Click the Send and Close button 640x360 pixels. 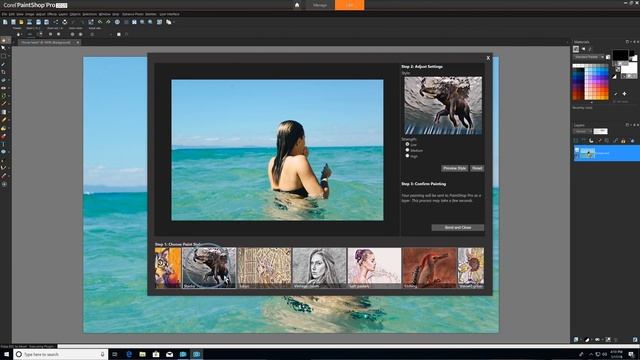click(458, 227)
